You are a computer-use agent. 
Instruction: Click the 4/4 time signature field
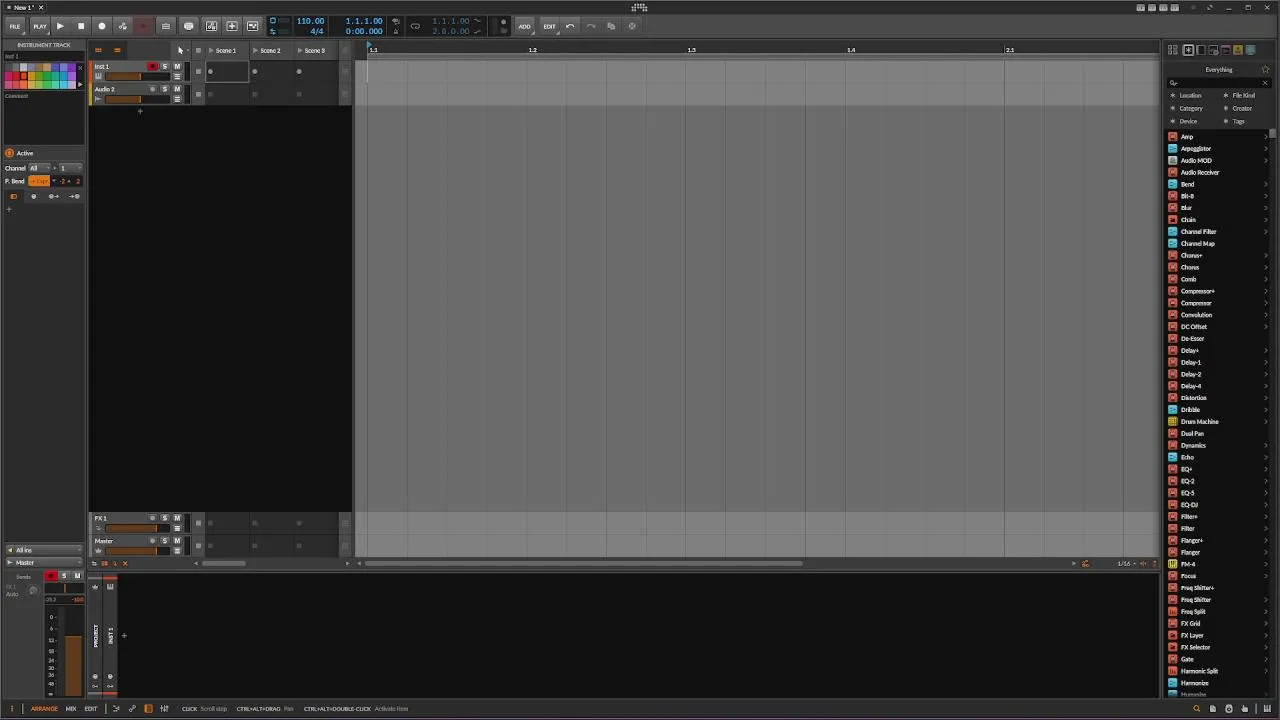click(316, 31)
